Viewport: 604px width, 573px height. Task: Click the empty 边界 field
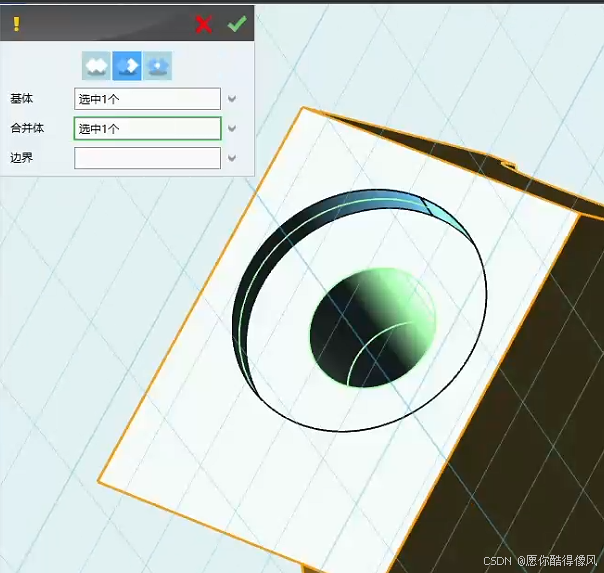click(148, 158)
